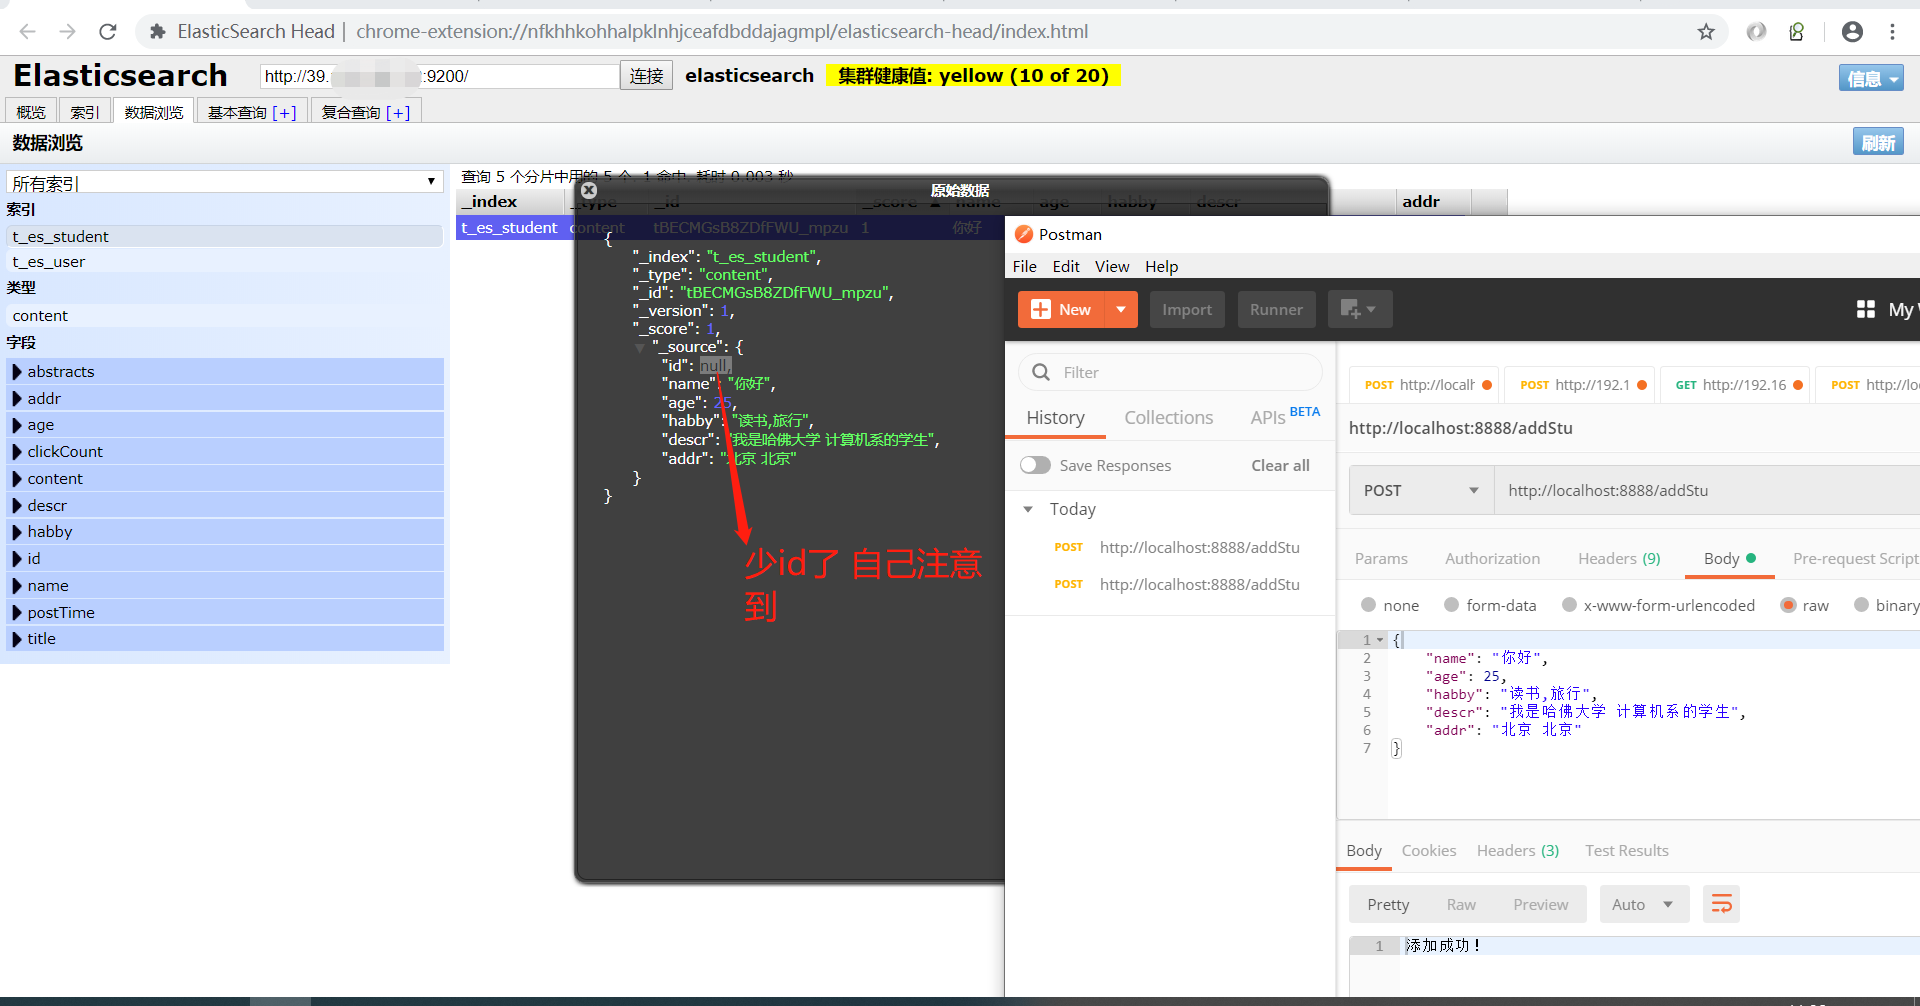Open the APIs BETA tab
Viewport: 1920px width, 1006px height.
pos(1285,417)
